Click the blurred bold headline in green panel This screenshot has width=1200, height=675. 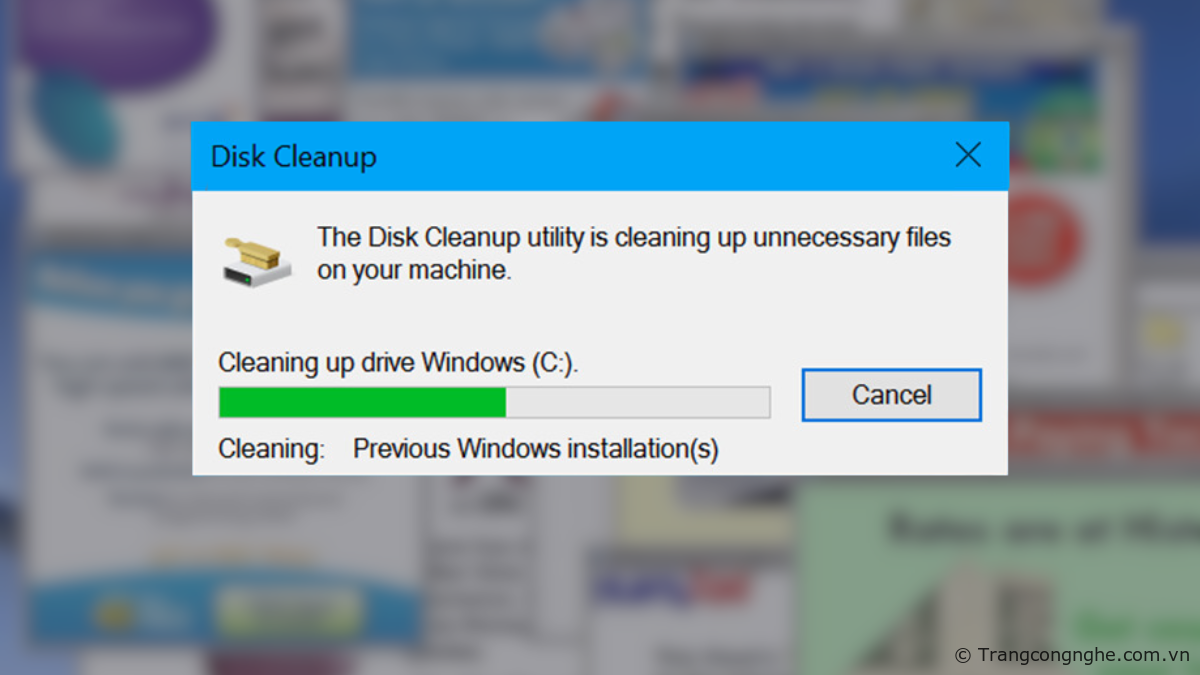point(1040,527)
